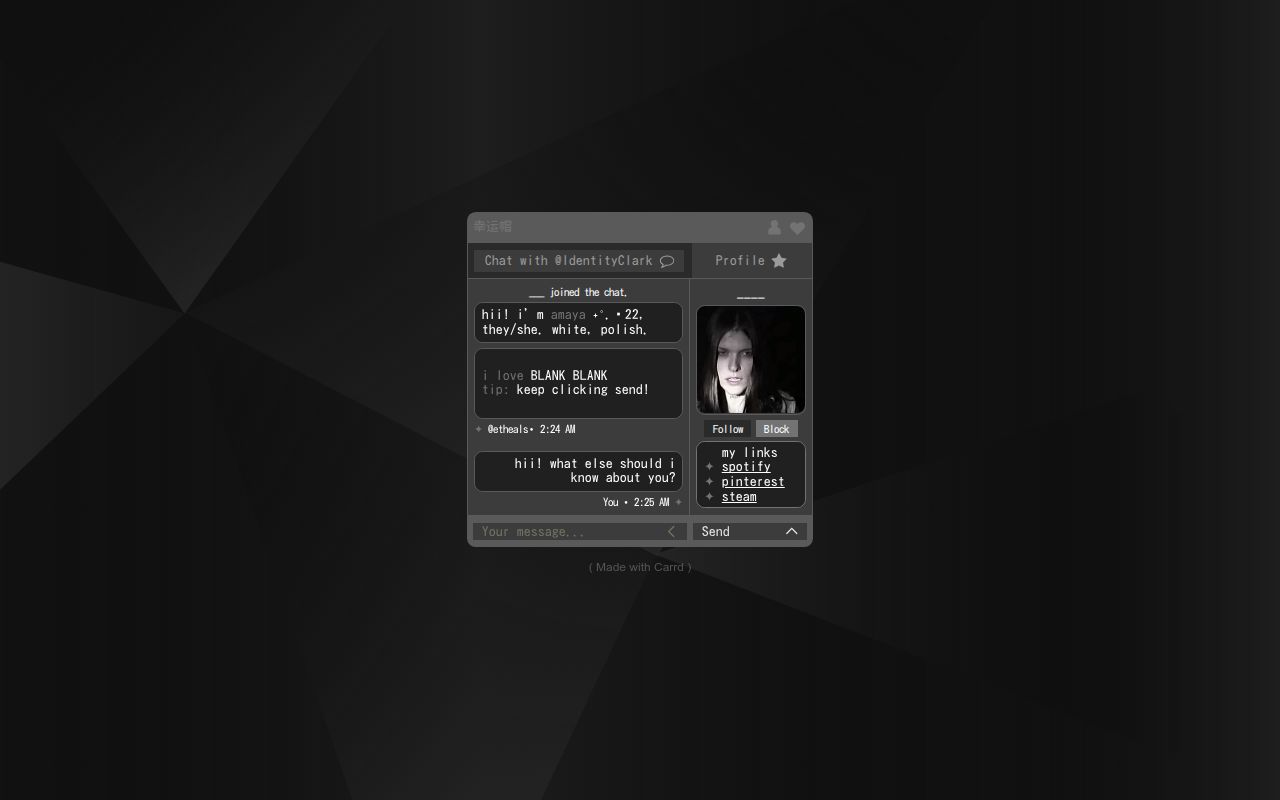Click the sparkle icon after You 2:25 AM
This screenshot has width=1280, height=800.
pos(678,502)
